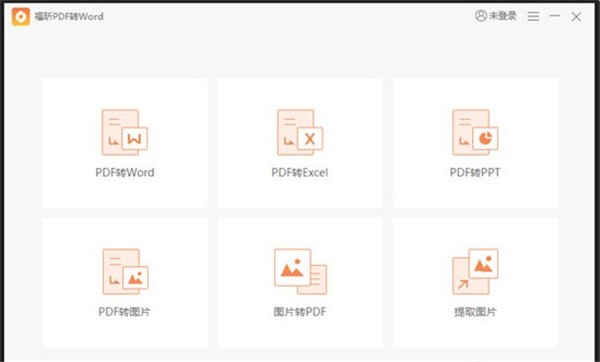The height and width of the screenshot is (362, 600).
Task: Open the PDF转Excel conversion icon
Action: coord(300,132)
